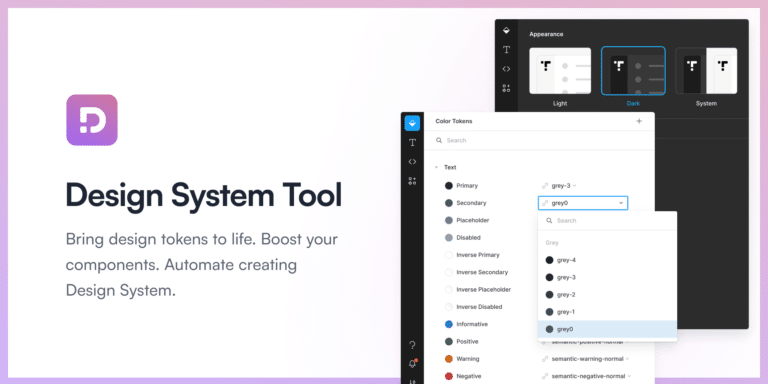Choose the Dark appearance thumbnail
Screen dimensions: 768x384
[633, 71]
